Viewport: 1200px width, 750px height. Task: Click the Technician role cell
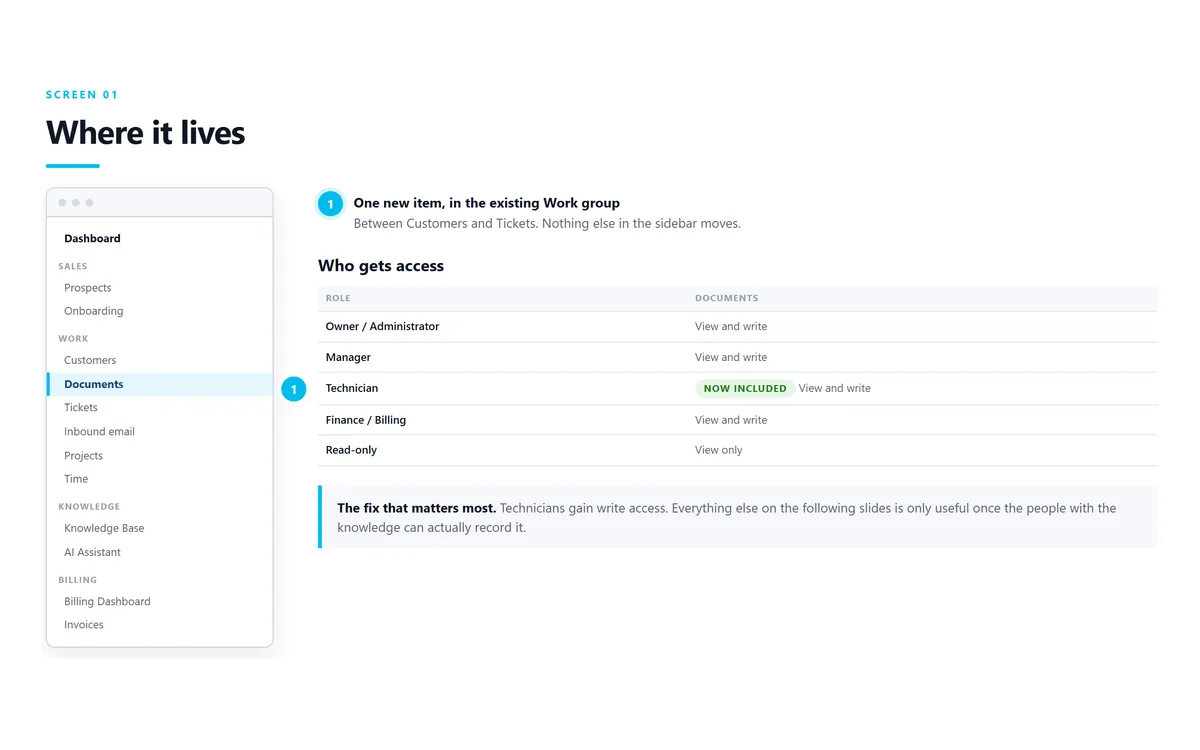pos(352,388)
